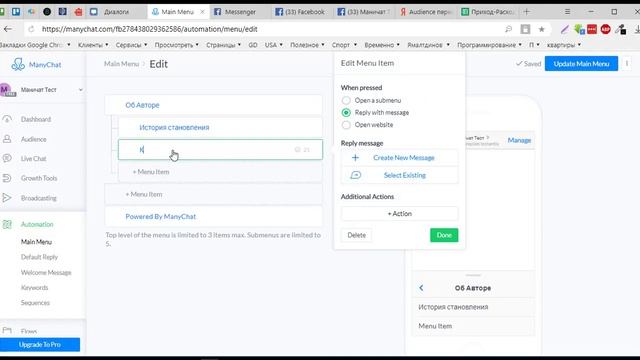This screenshot has height=360, width=640.
Task: Open Dashboard from the sidebar
Action: tap(36, 119)
